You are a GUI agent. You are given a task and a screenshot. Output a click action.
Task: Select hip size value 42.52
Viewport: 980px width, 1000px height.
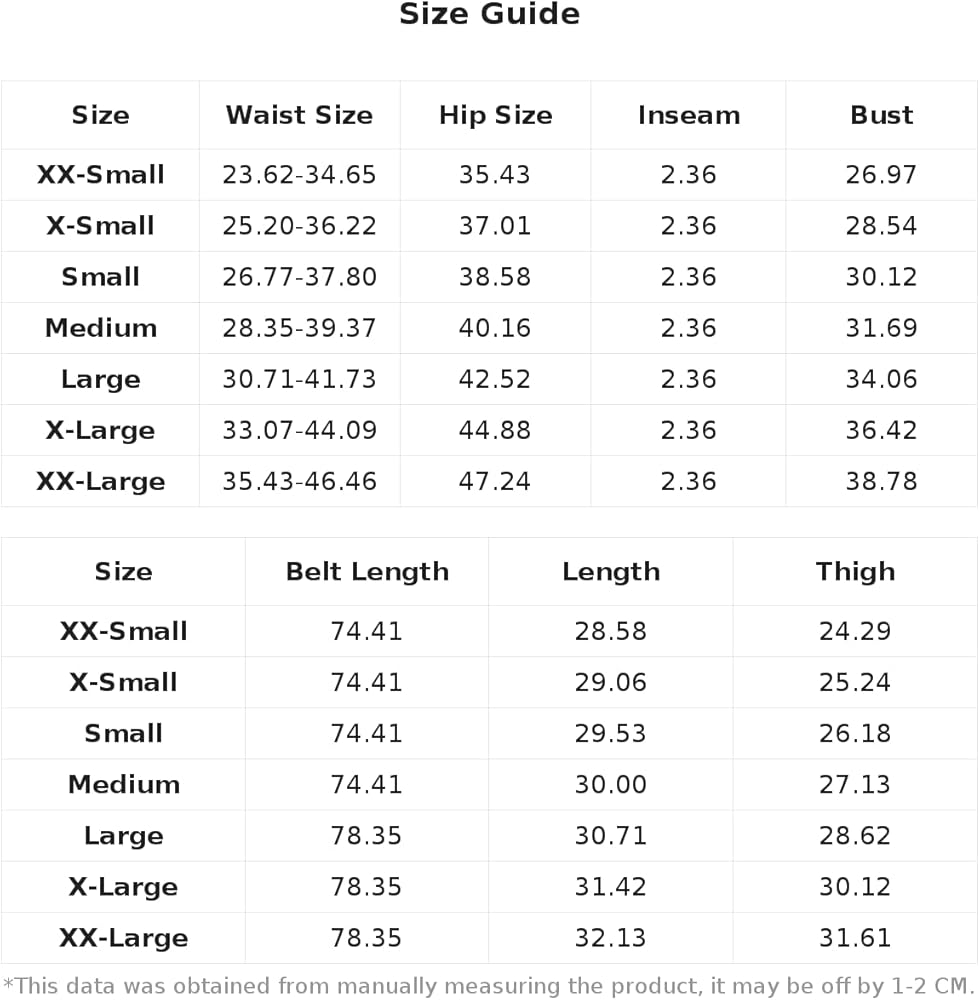pyautogui.click(x=494, y=379)
